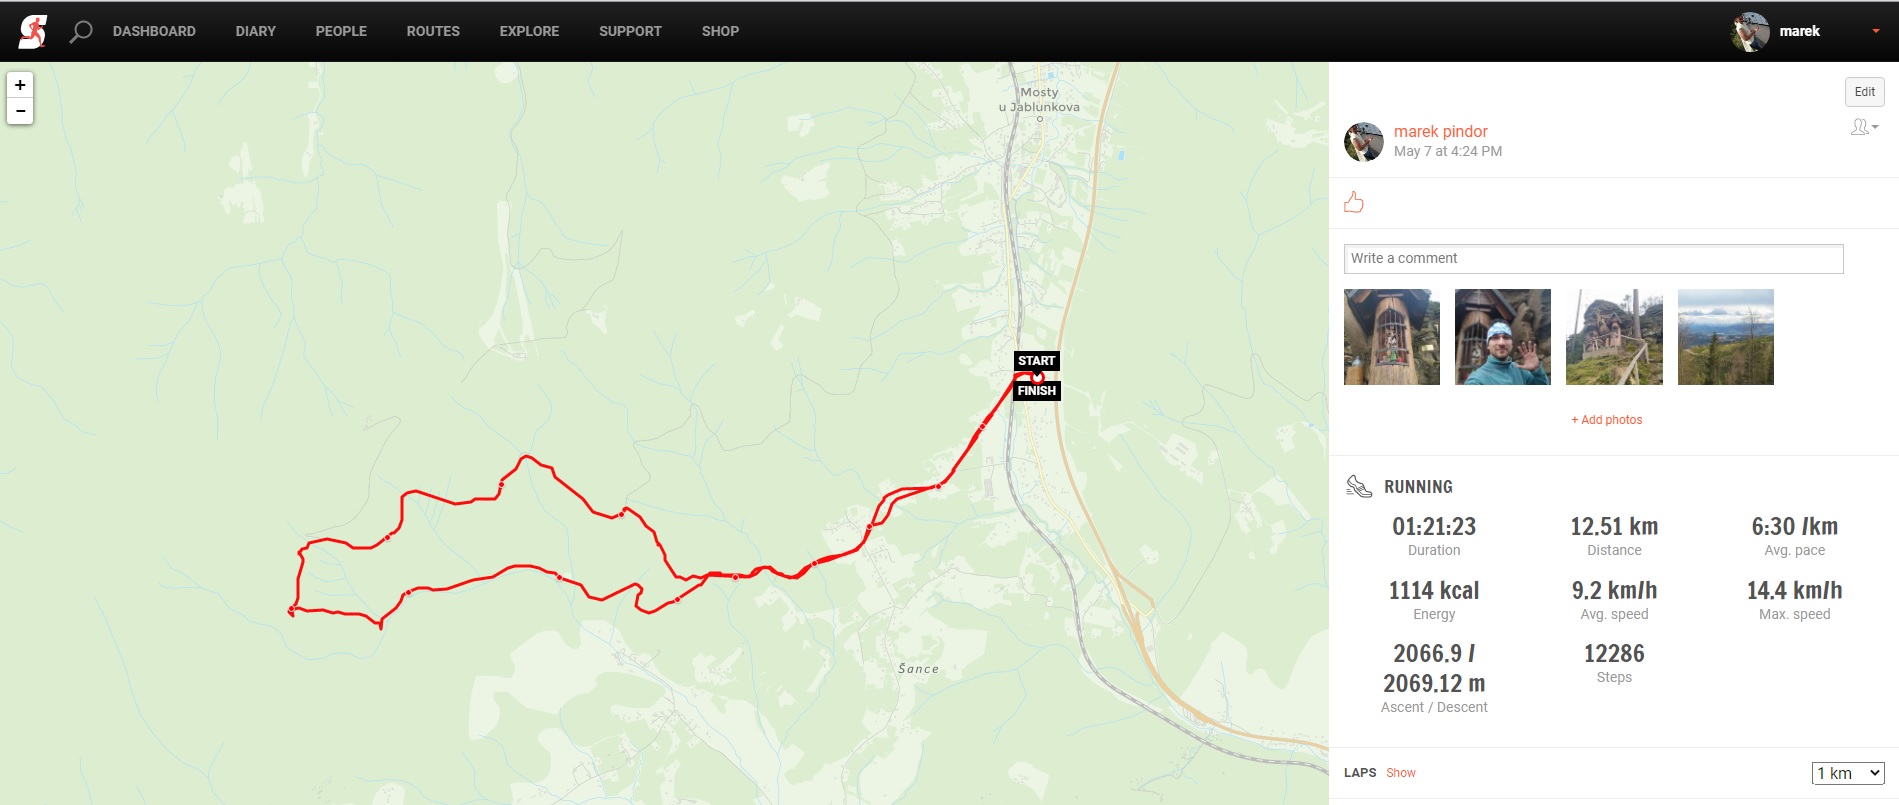Open the mountain landscape photo thumbnail
The image size is (1899, 805).
coord(1726,337)
